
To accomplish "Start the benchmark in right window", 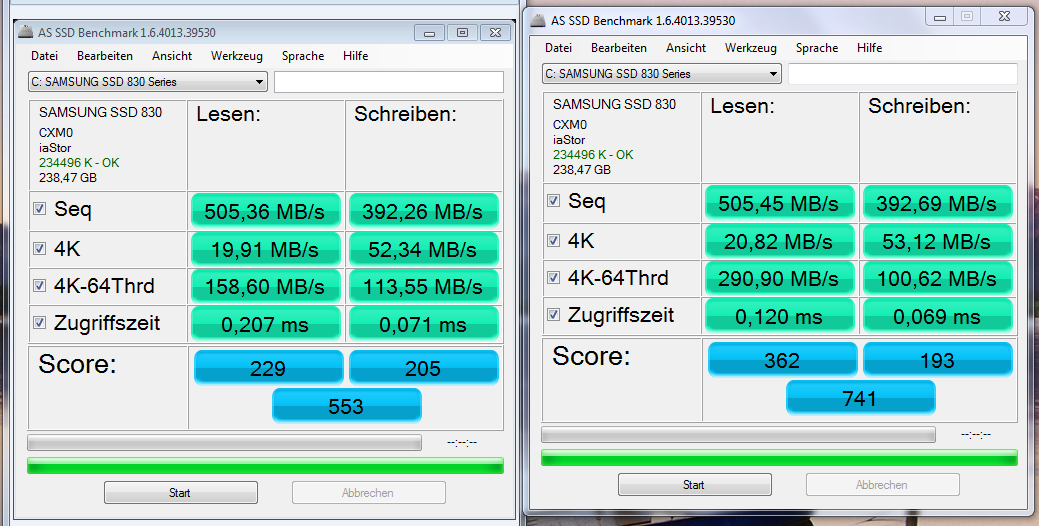I will click(694, 484).
